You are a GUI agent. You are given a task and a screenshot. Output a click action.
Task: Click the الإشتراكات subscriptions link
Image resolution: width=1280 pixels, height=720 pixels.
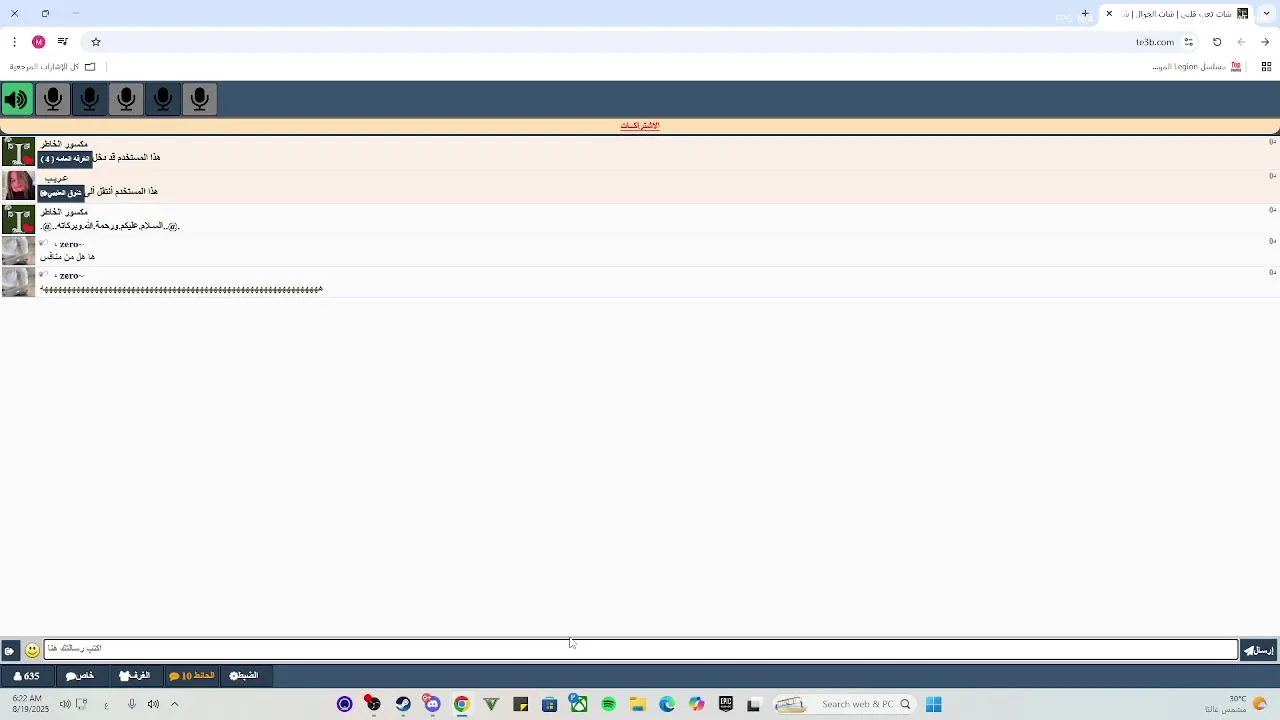(x=640, y=126)
